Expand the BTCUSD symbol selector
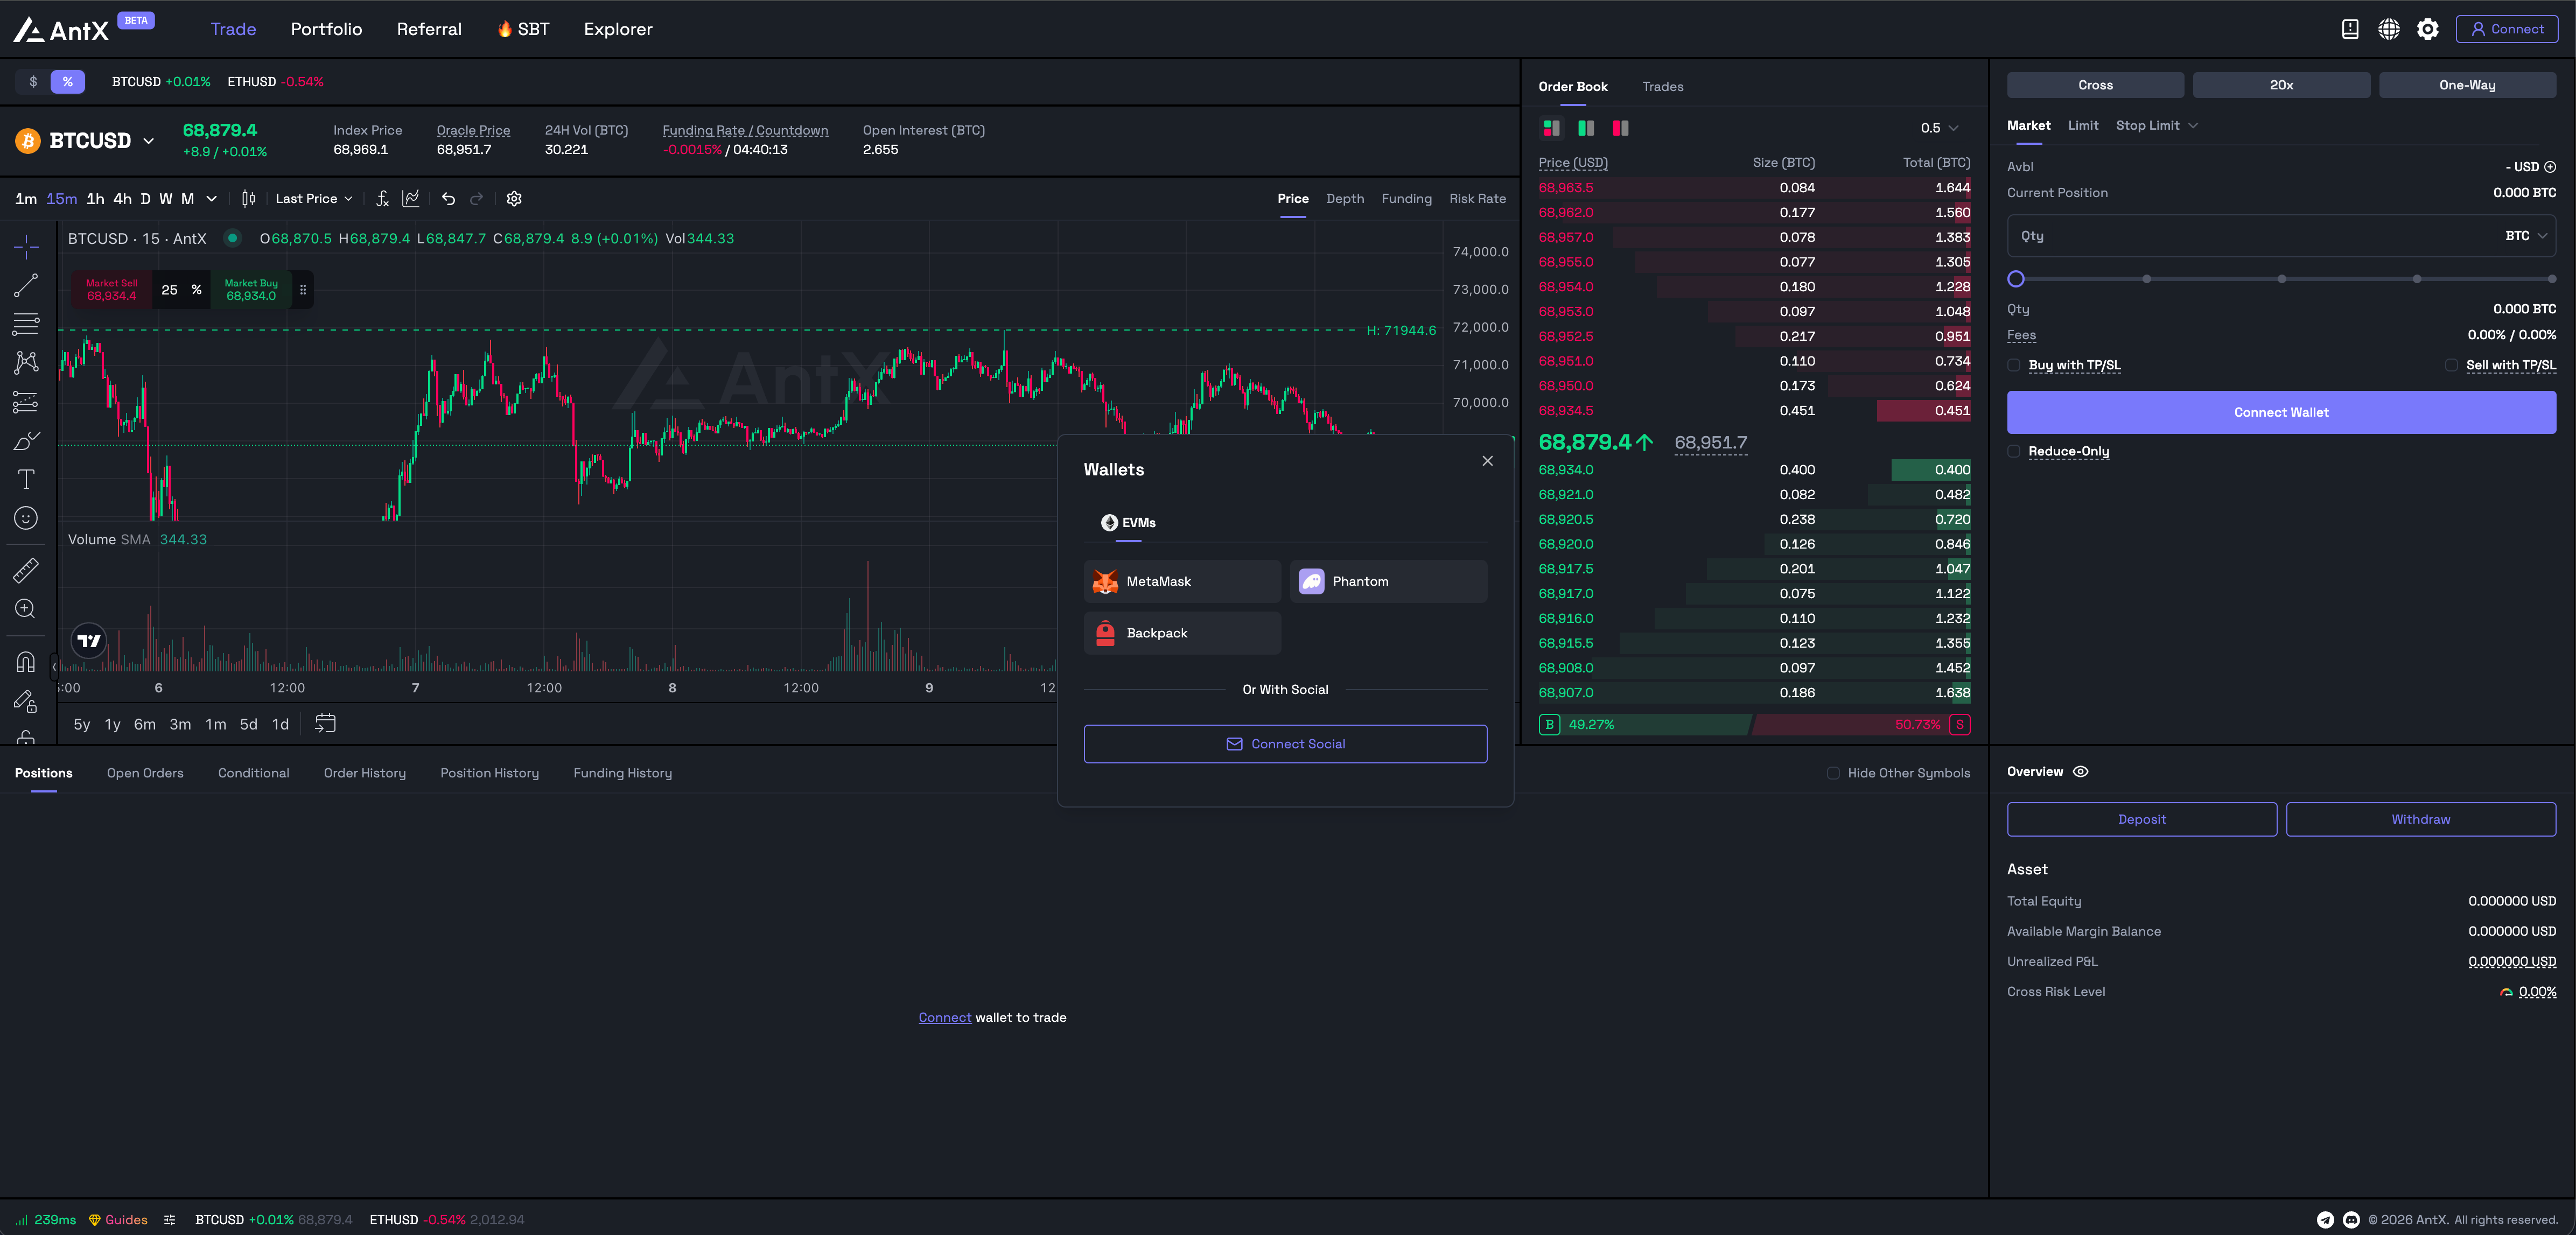The width and height of the screenshot is (2576, 1235). [148, 141]
